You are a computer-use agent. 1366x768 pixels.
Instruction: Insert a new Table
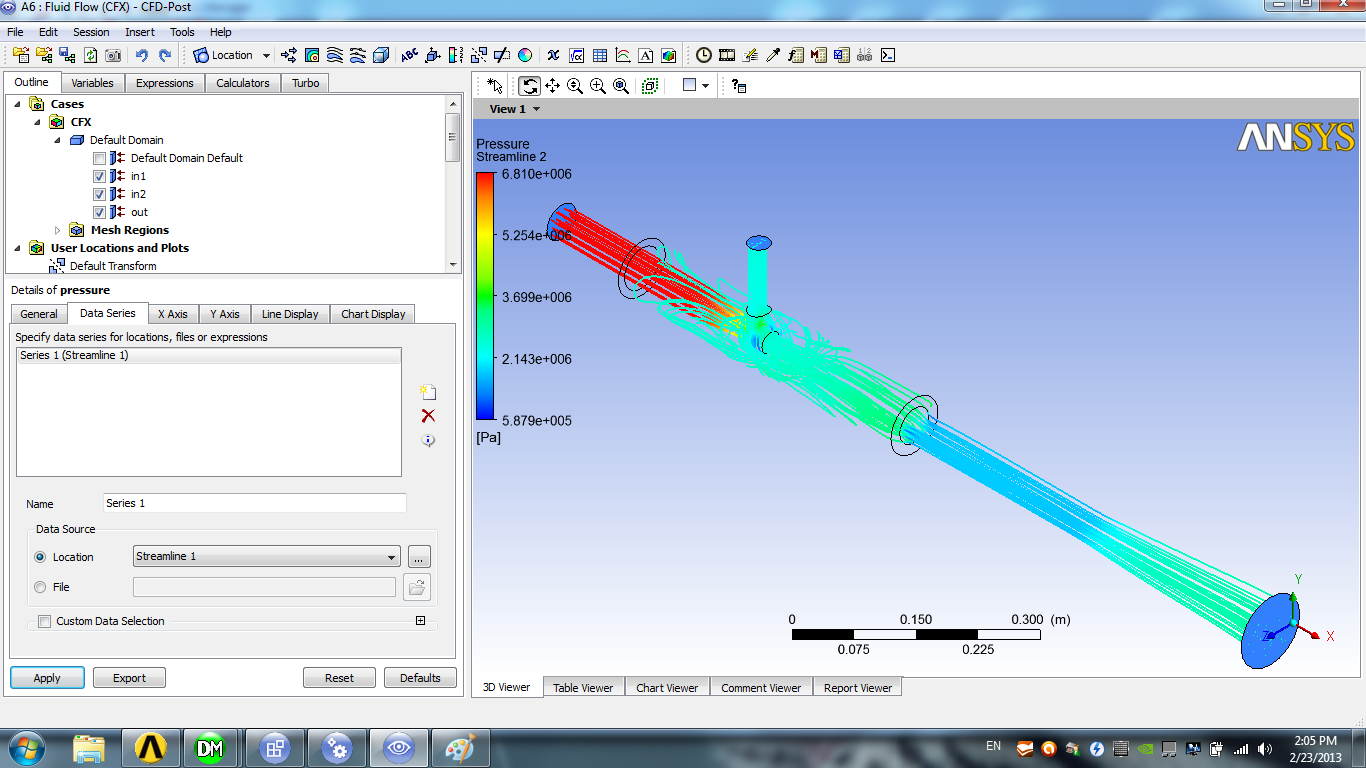600,55
